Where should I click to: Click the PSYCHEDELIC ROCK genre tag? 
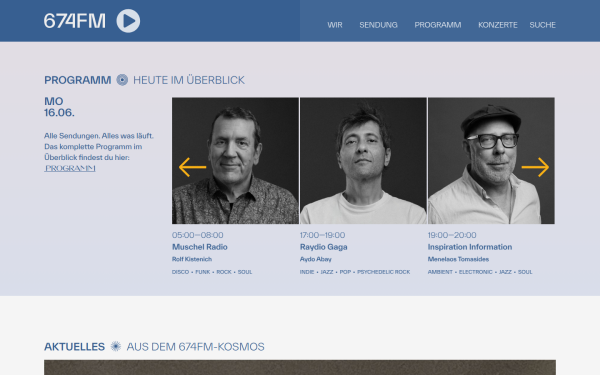[x=383, y=272]
